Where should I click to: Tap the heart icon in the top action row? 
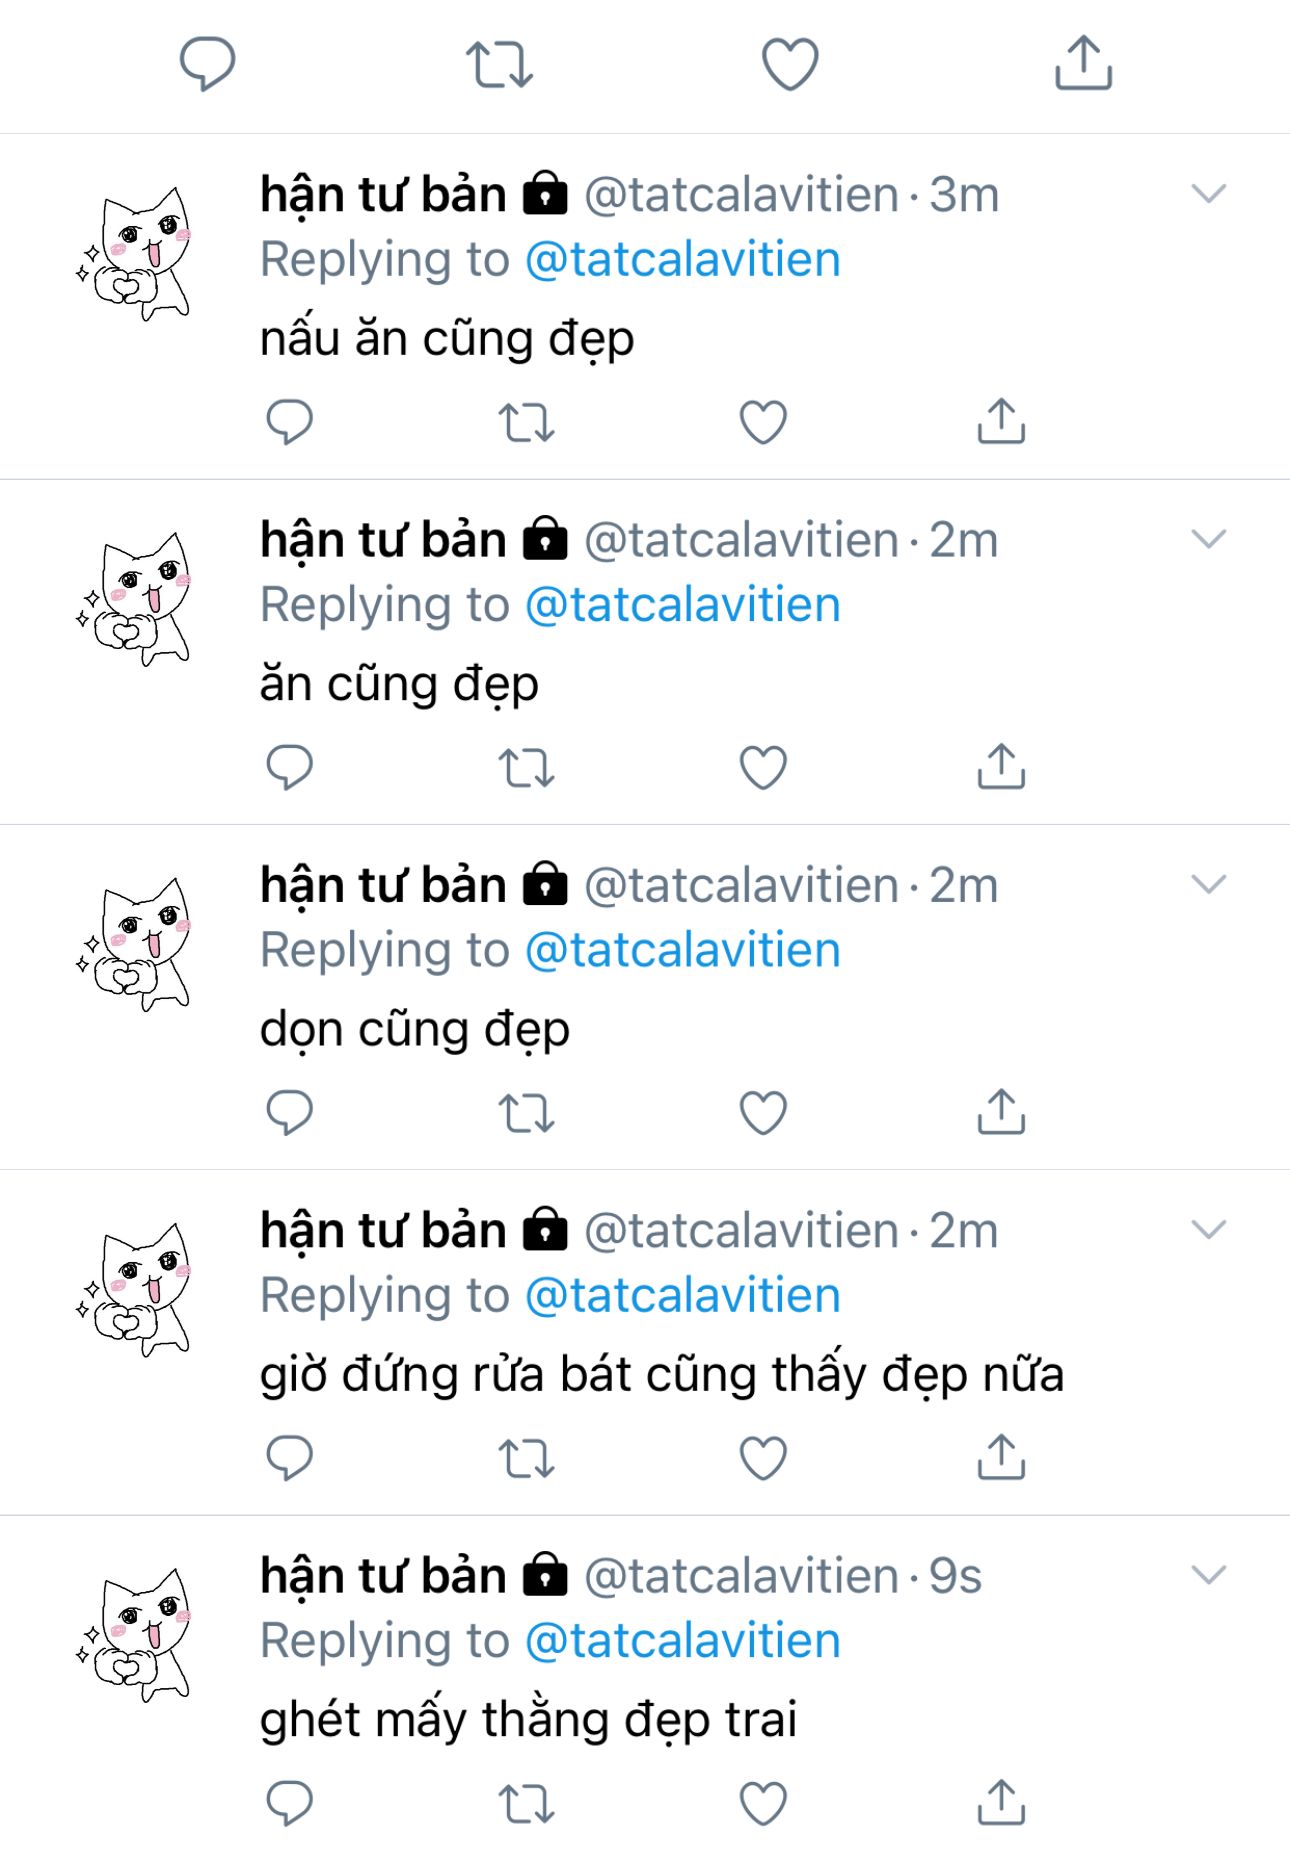click(790, 64)
